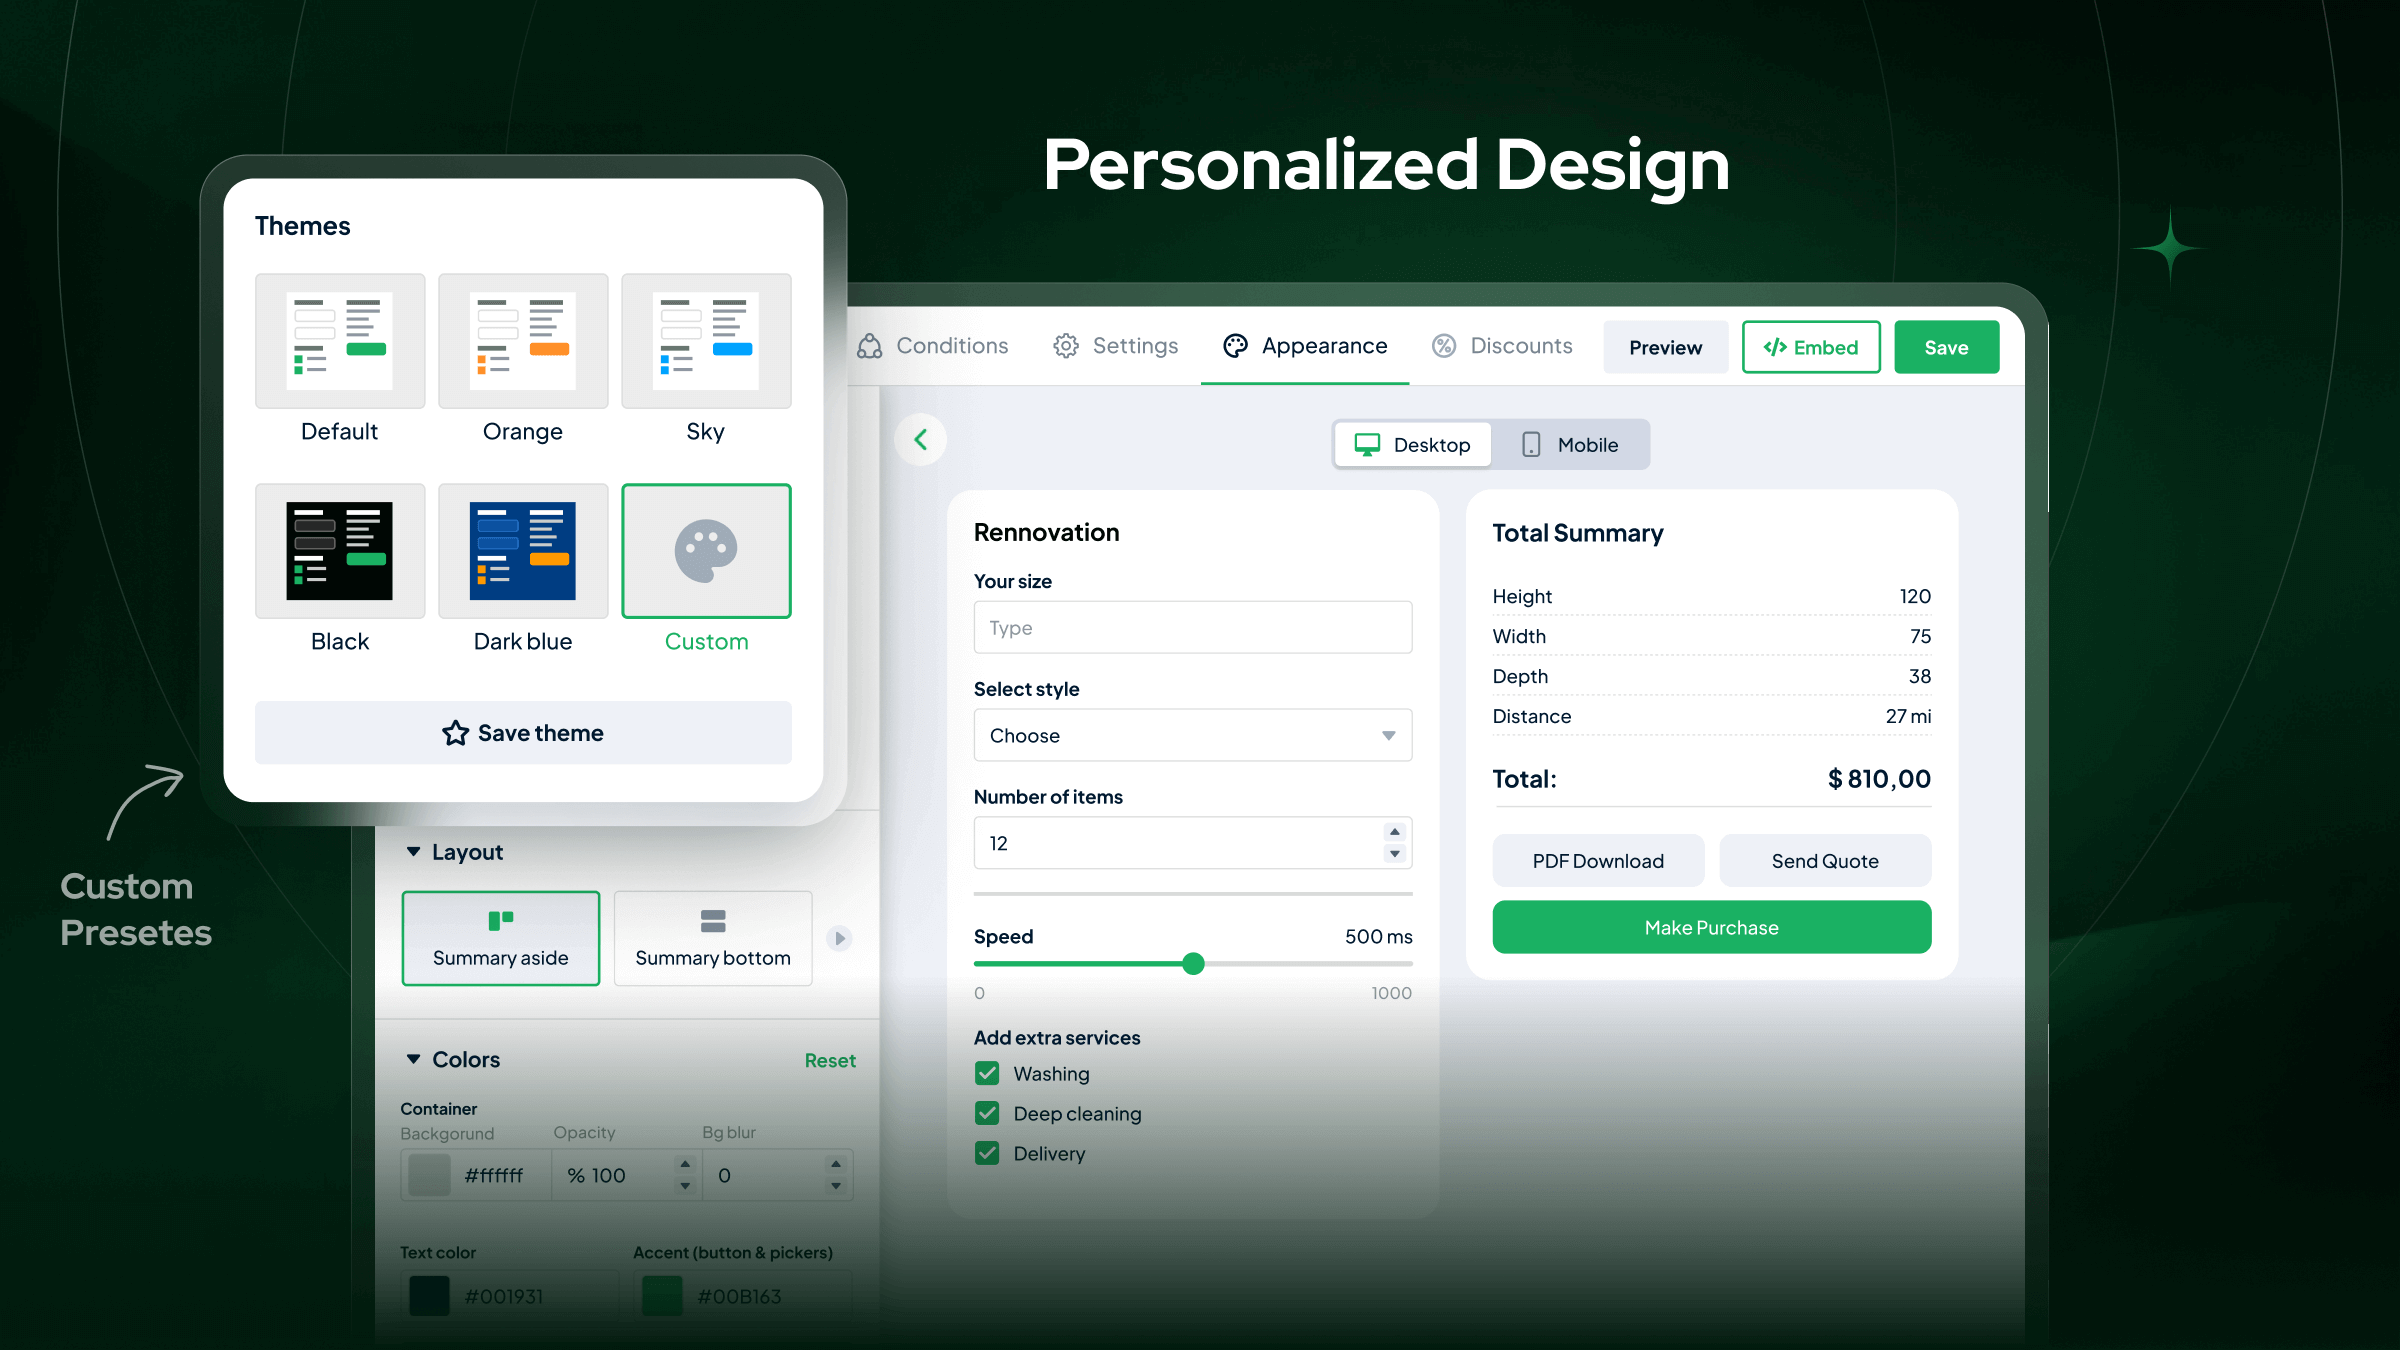The image size is (2400, 1350).
Task: Switch to the Preview tab
Action: 1665,346
